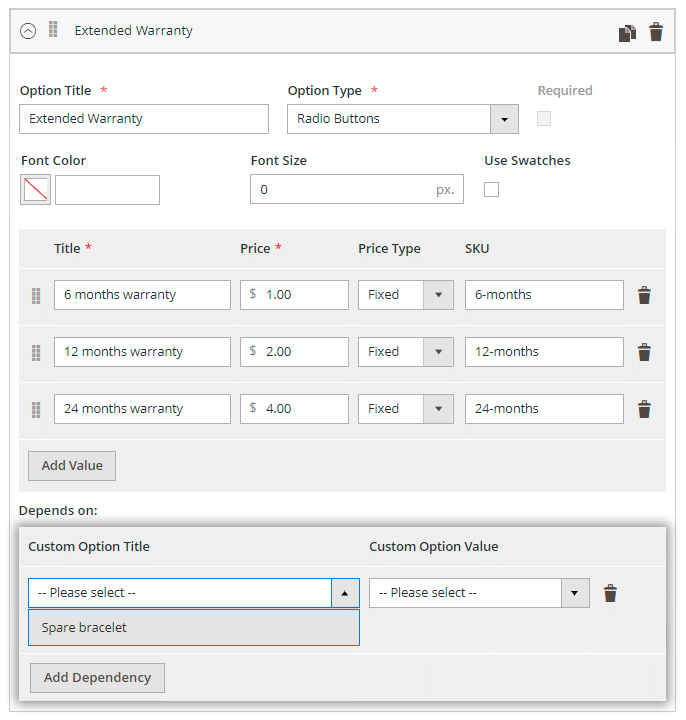Remove the dependency row via trash icon
Viewport: 686px width, 720px height.
tap(610, 593)
